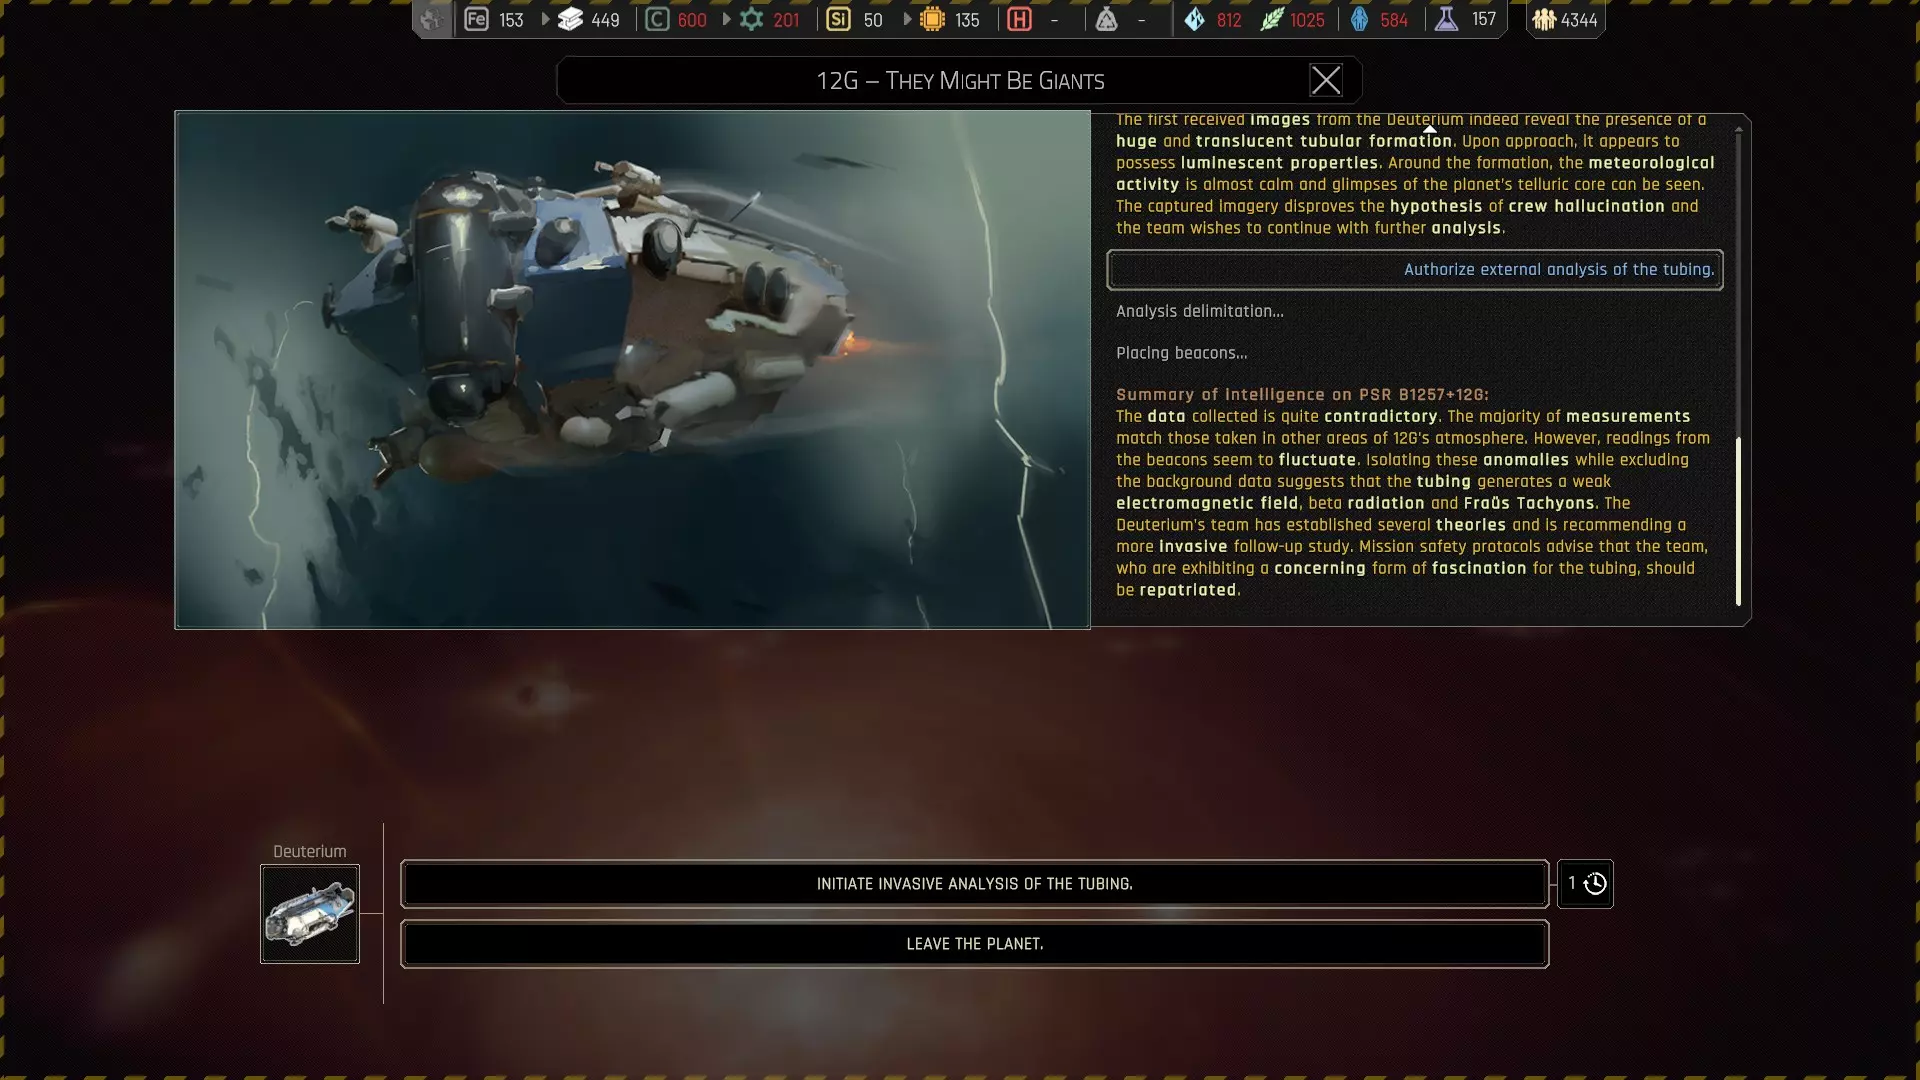Click the electronics chip resource icon
This screenshot has height=1080, width=1920.
(932, 19)
